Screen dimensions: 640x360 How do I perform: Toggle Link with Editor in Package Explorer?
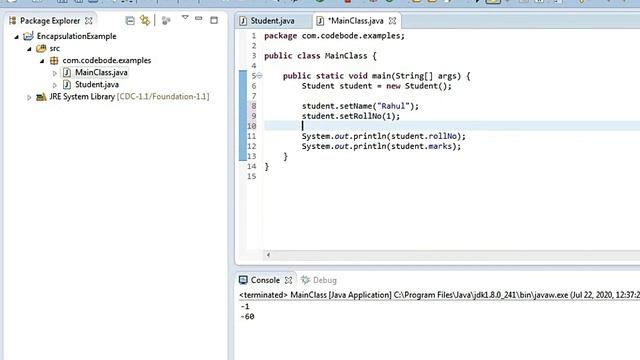point(145,20)
